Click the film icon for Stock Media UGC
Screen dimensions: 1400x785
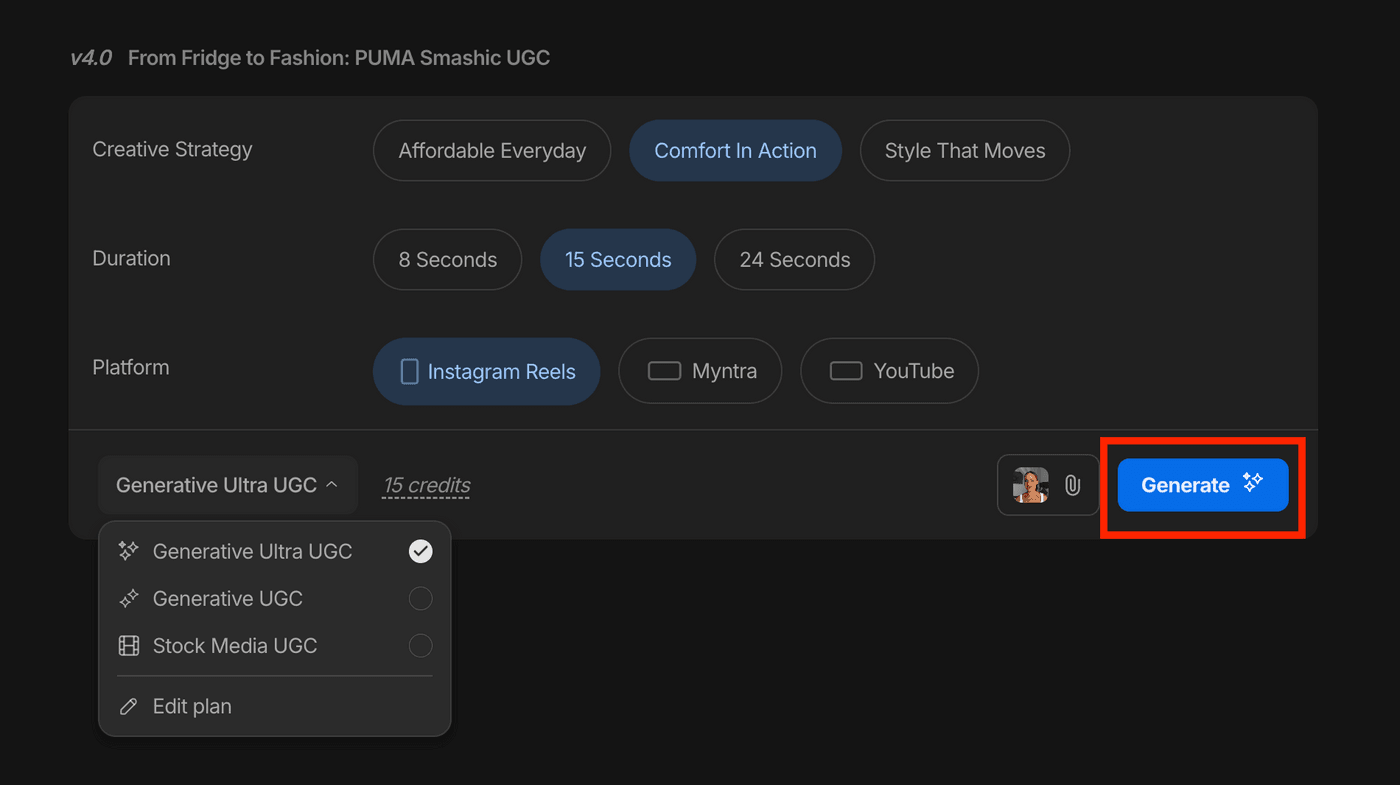pos(129,646)
